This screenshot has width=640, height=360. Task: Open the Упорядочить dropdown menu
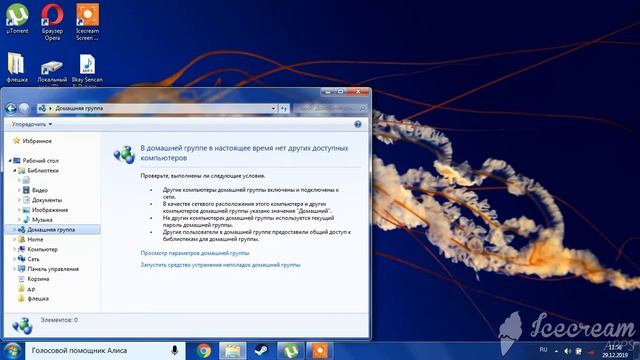pyautogui.click(x=32, y=124)
